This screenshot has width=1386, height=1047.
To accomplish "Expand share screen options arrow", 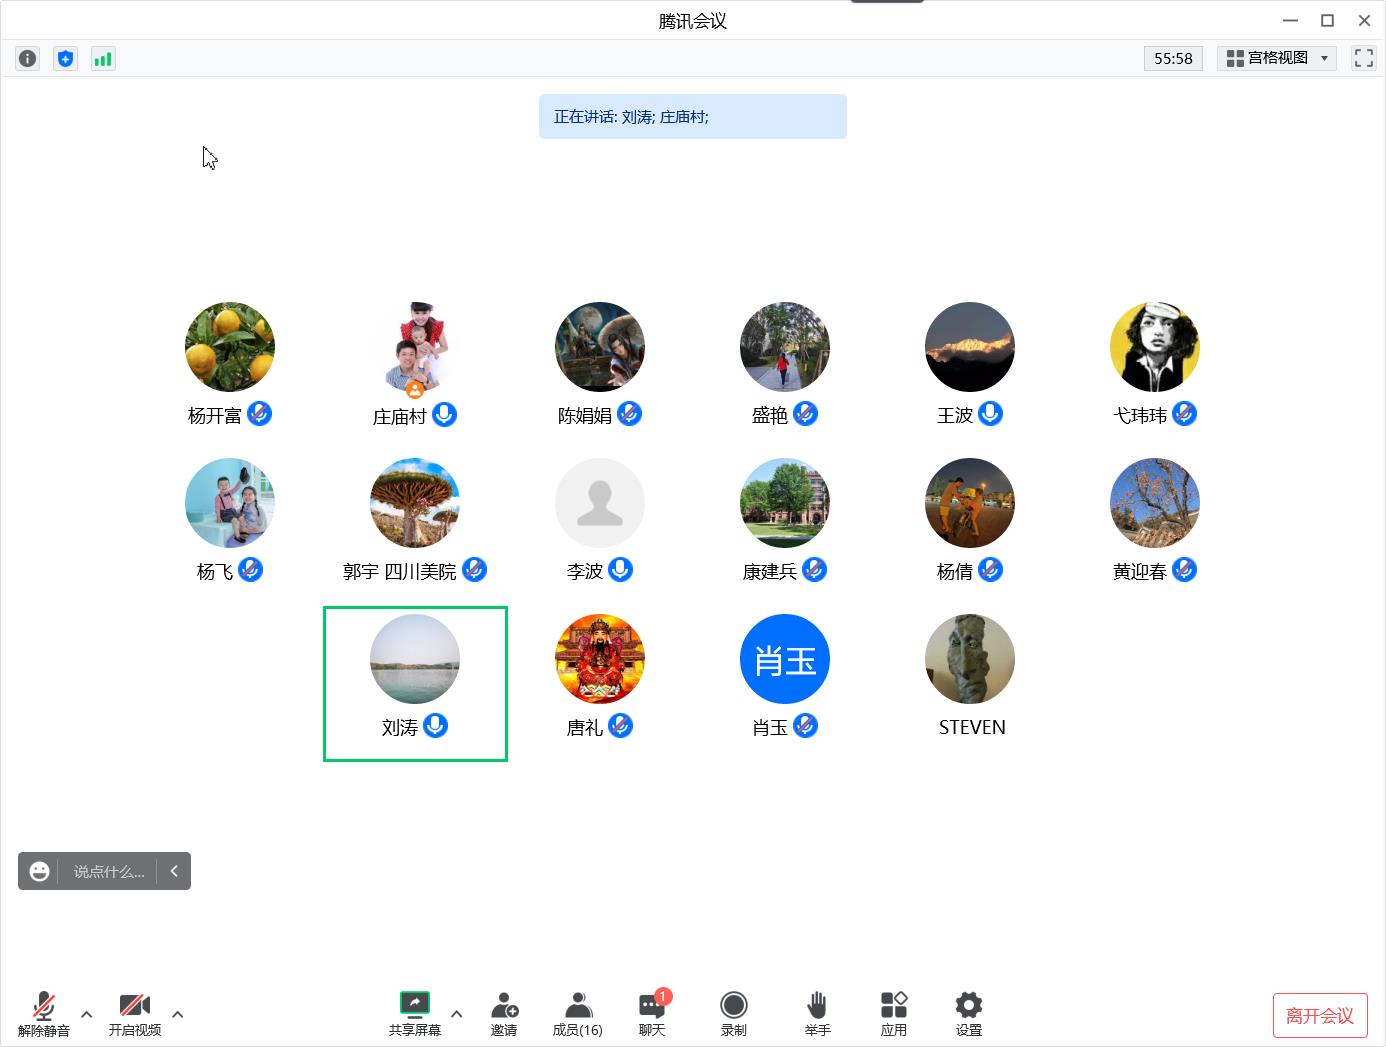I will coord(457,1014).
